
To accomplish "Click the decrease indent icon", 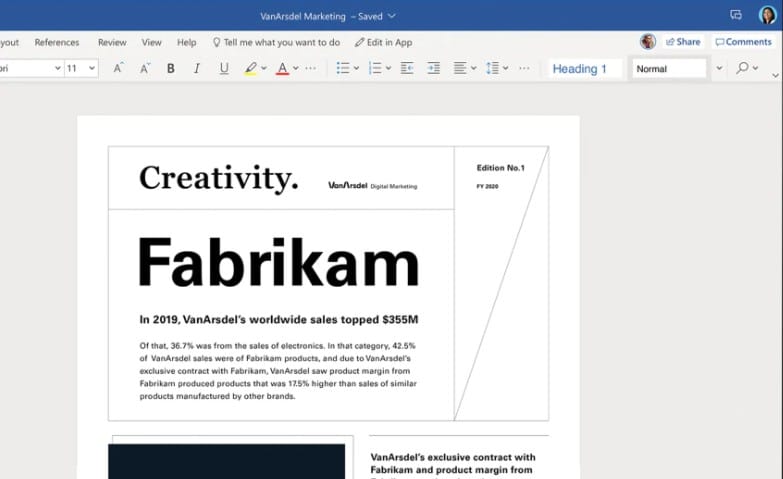I will tap(407, 68).
